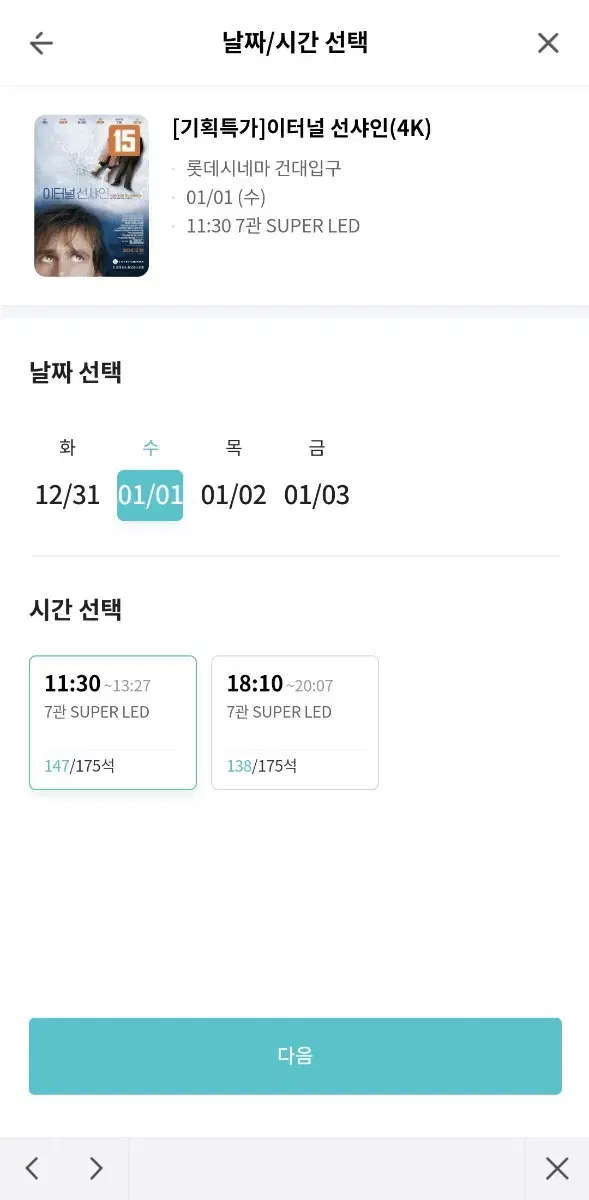Tap the back arrow in the header
The height and width of the screenshot is (1200, 589).
point(41,43)
